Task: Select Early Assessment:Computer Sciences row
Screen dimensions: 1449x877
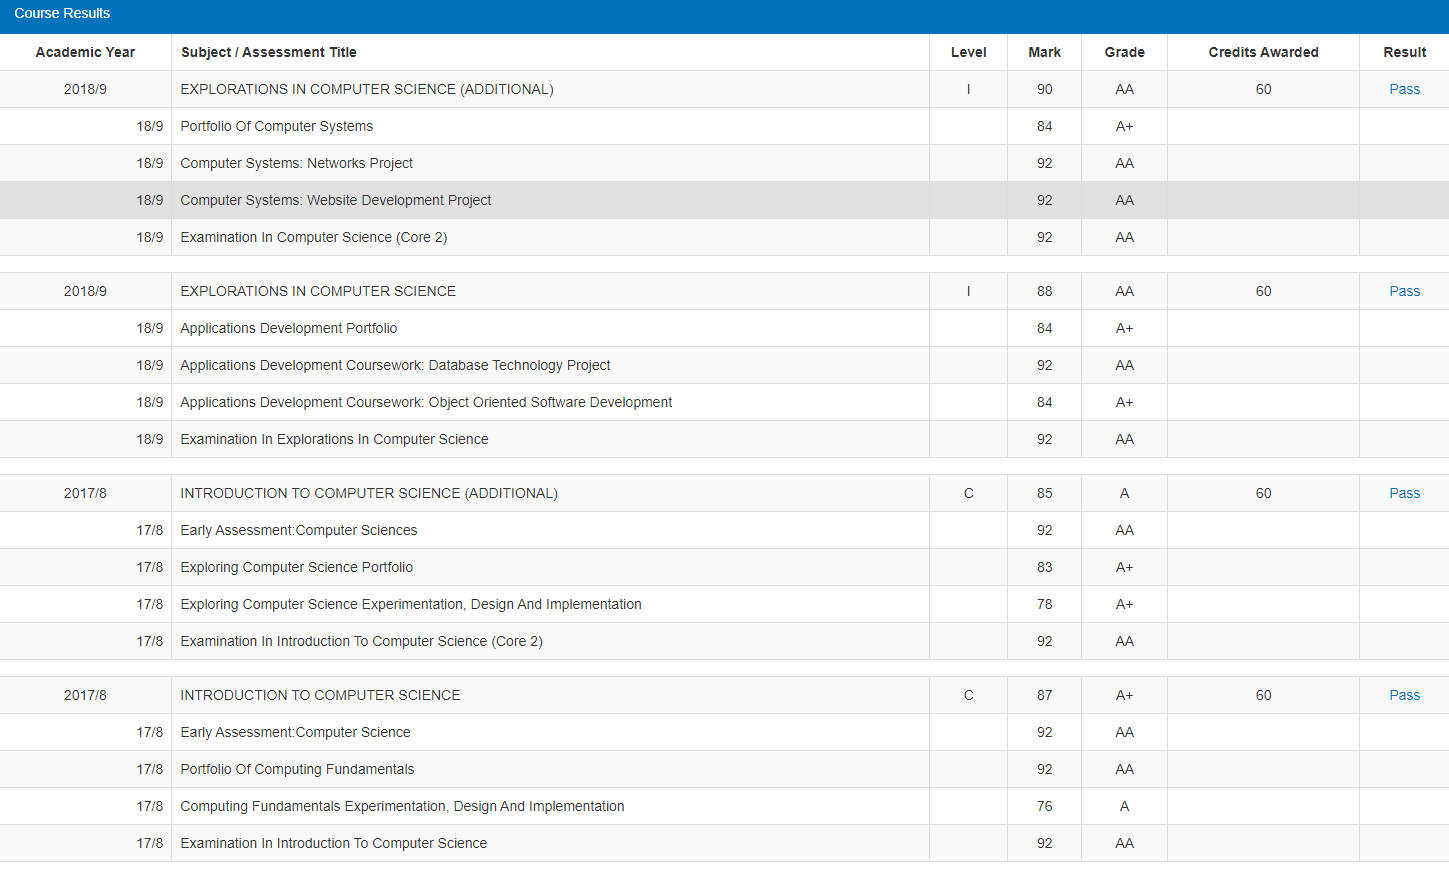Action: click(x=724, y=530)
